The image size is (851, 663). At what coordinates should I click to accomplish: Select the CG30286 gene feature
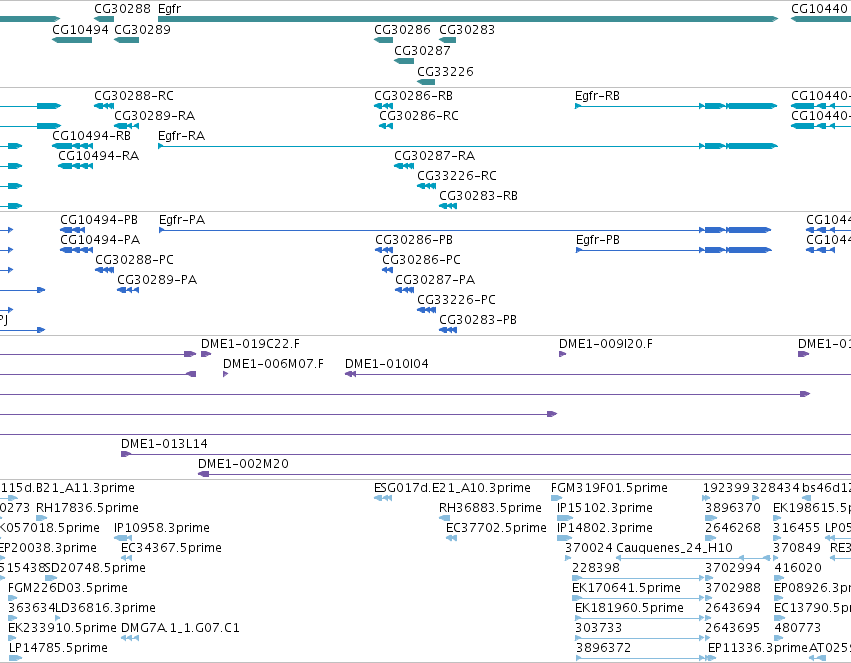point(384,40)
